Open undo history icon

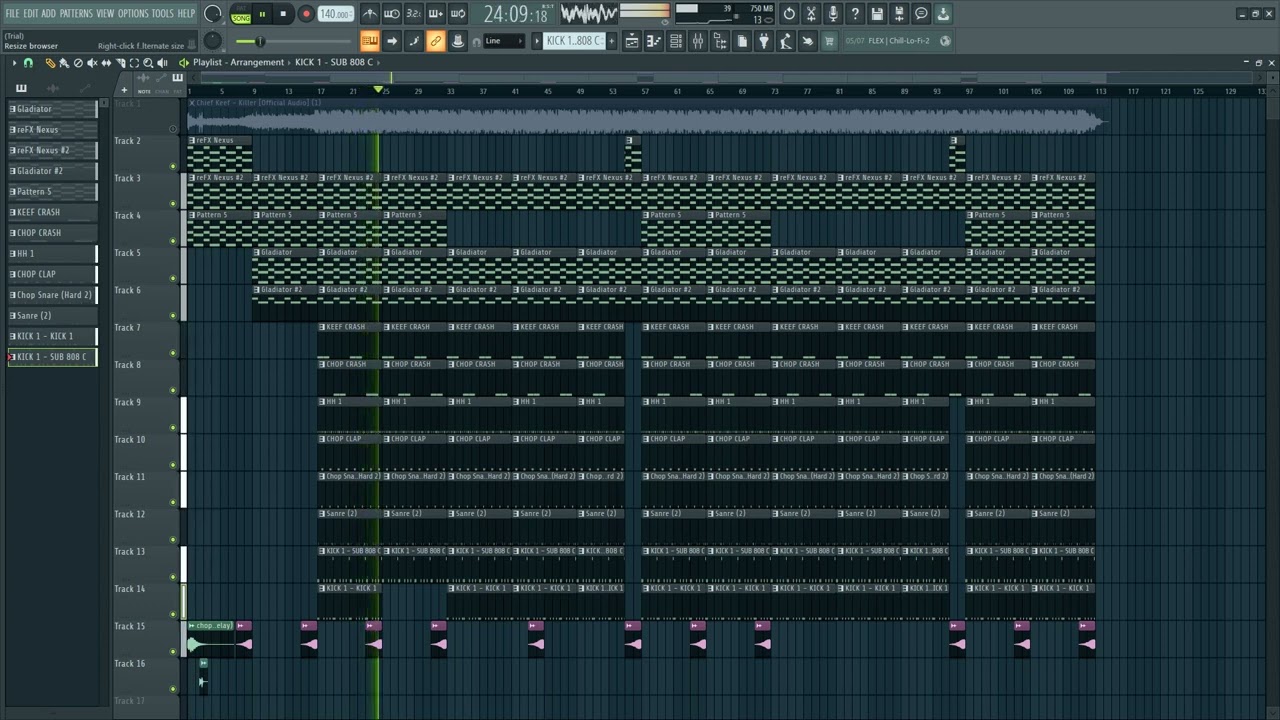[789, 14]
